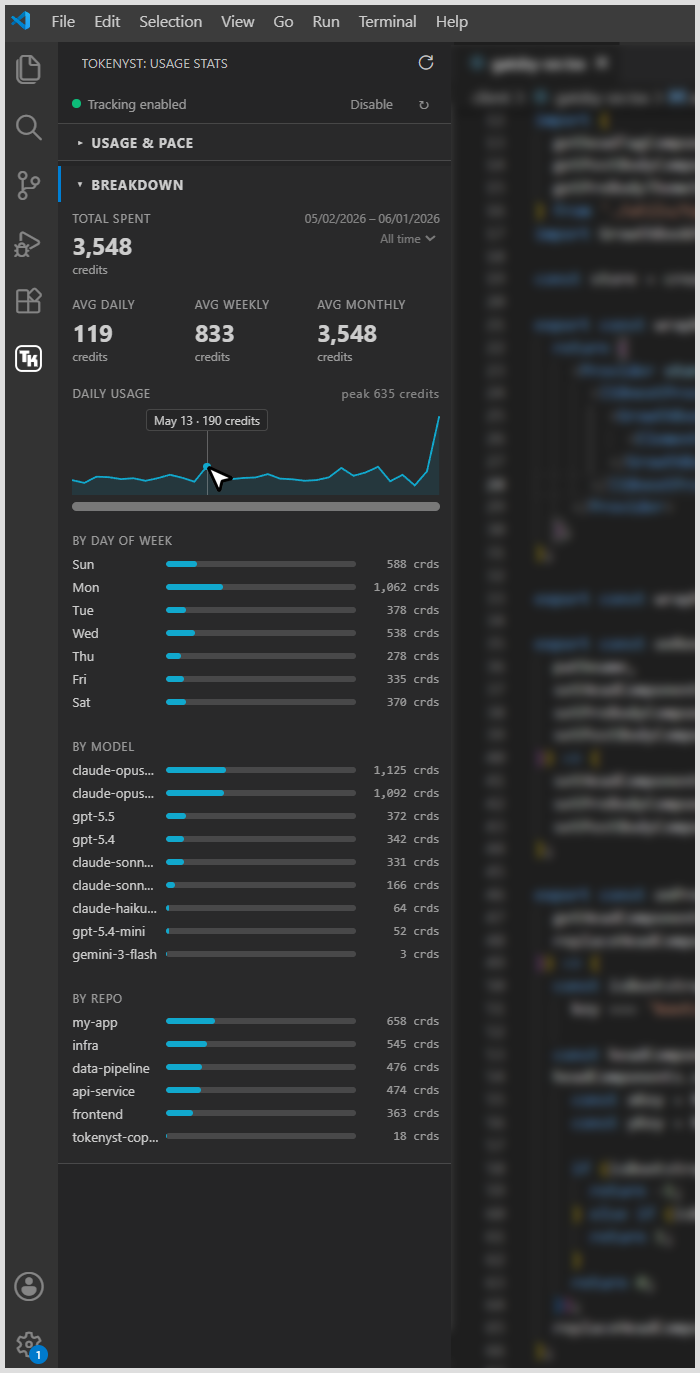Click the Tracking enabled status text
This screenshot has height=1373, width=700.
click(136, 105)
